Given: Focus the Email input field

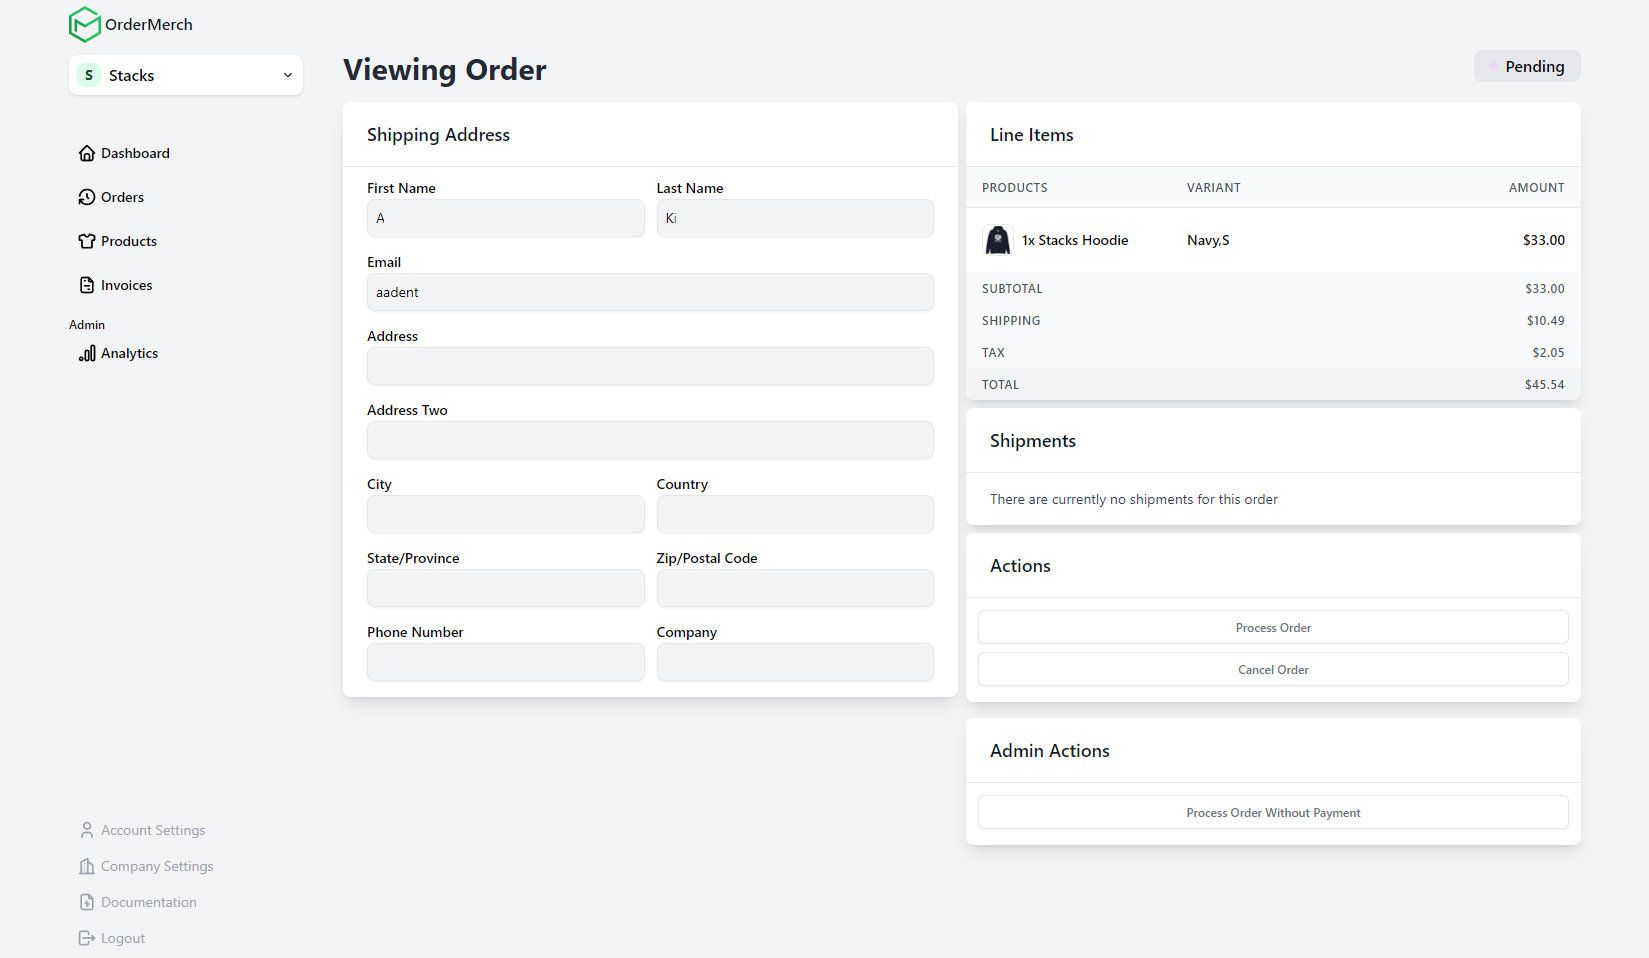Looking at the screenshot, I should pos(650,292).
